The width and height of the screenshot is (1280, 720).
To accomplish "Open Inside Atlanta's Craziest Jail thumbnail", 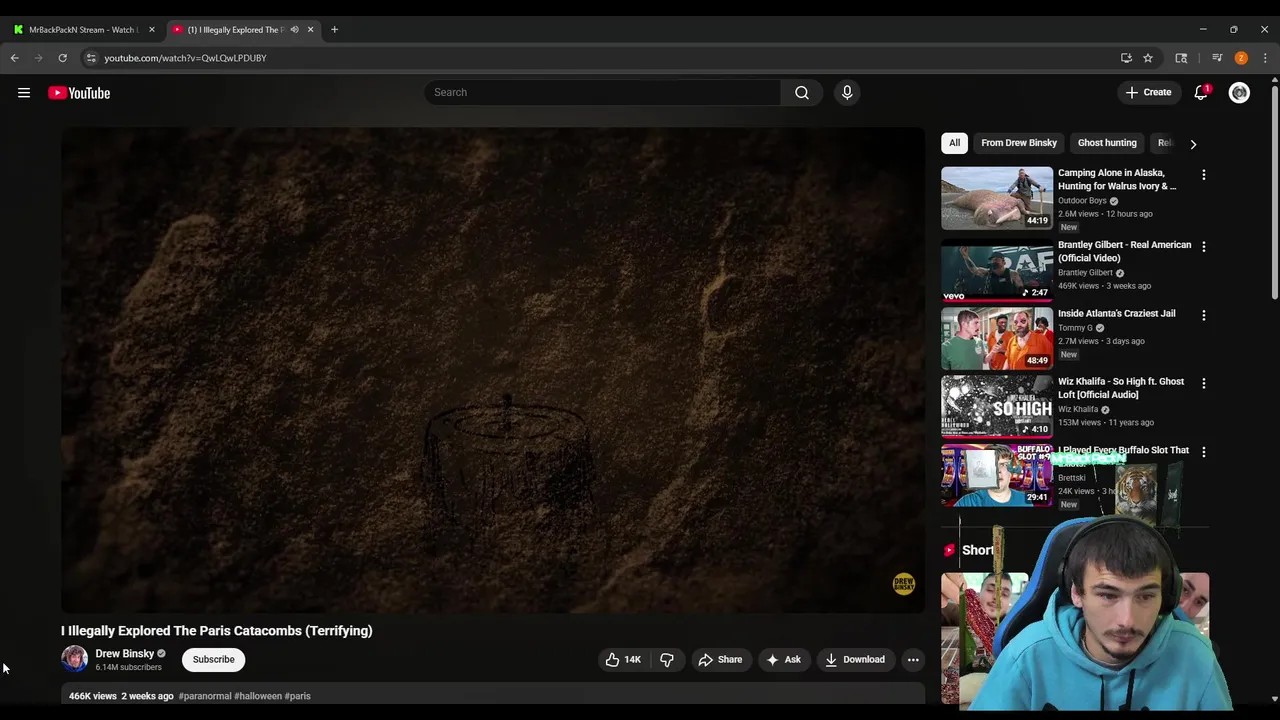I will [x=997, y=339].
